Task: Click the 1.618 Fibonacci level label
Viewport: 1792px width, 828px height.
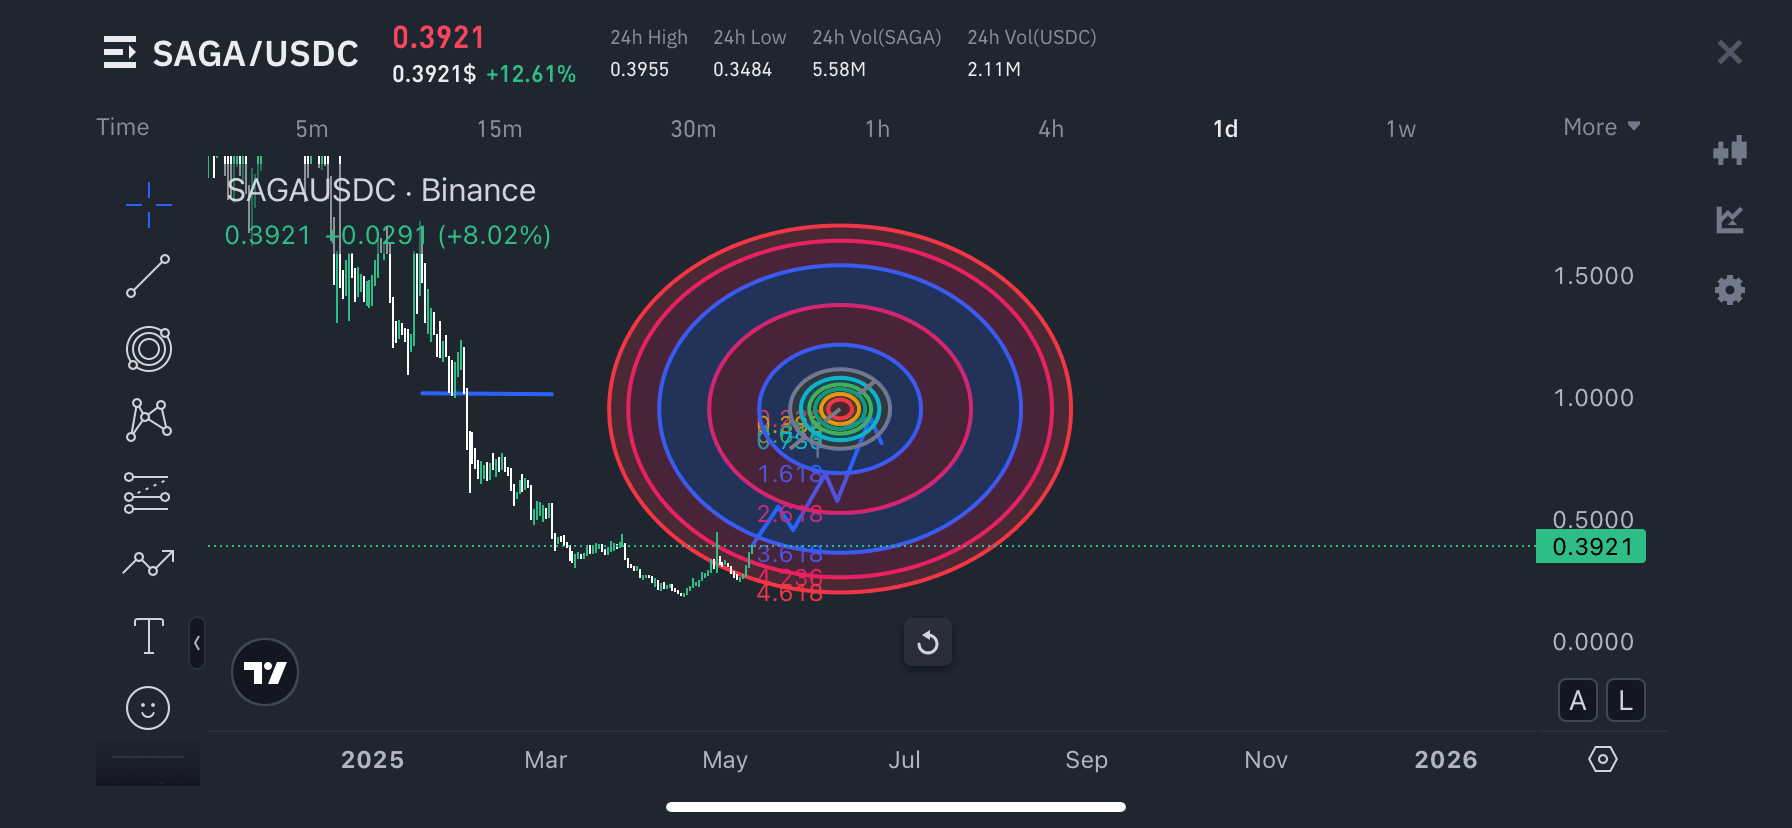Action: (790, 474)
